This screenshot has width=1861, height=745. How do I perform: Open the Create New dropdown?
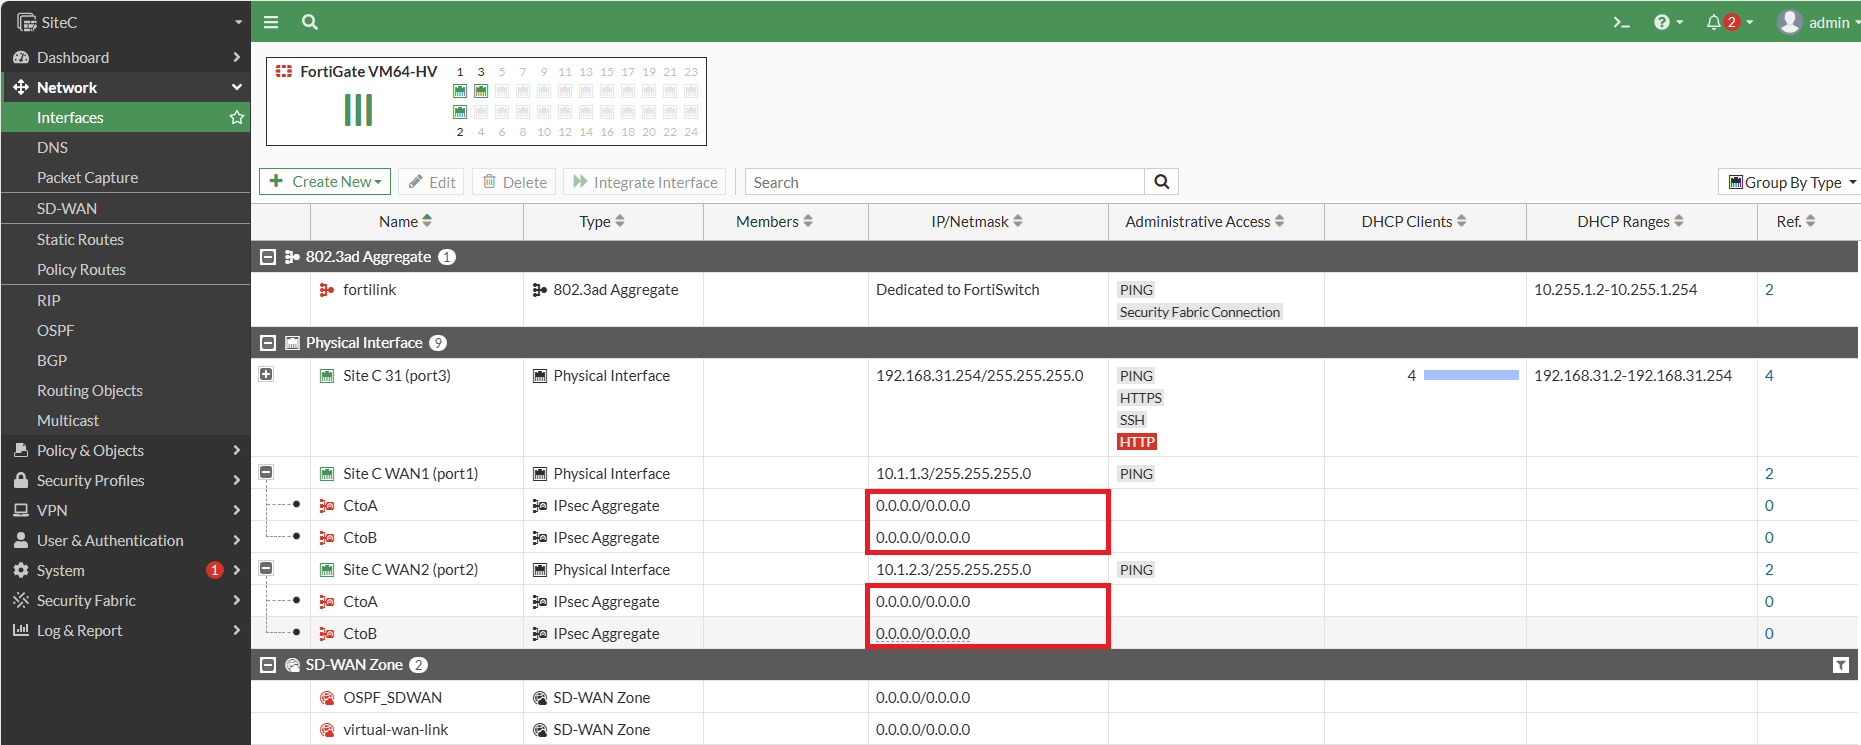pyautogui.click(x=325, y=182)
